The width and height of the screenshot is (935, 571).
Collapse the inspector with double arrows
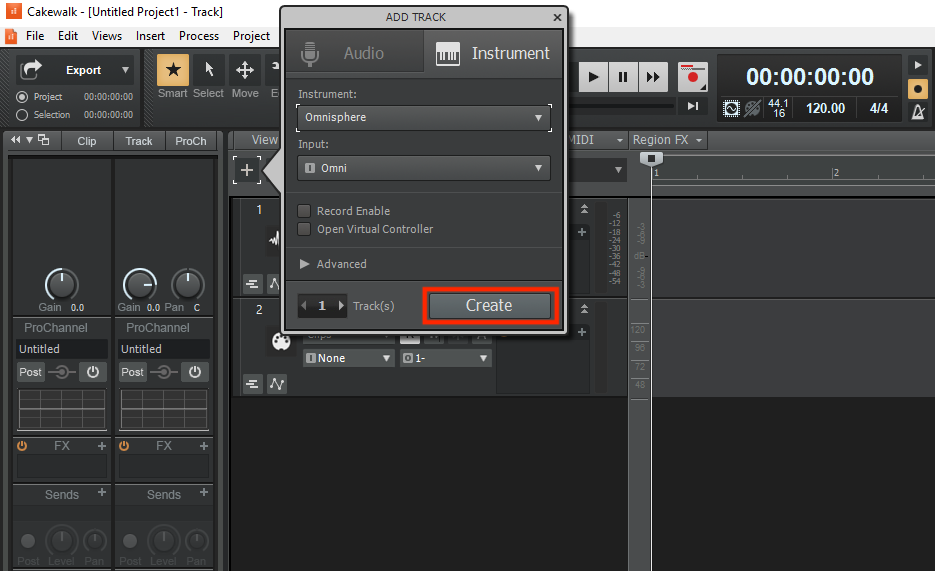tap(16, 139)
